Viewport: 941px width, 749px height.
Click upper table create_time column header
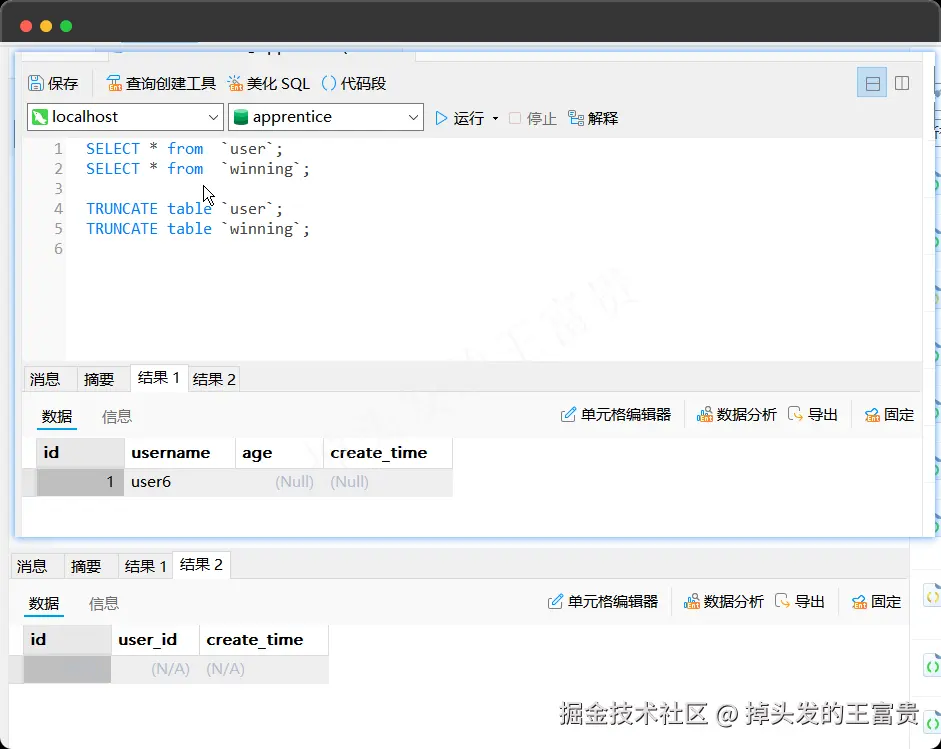pos(388,453)
